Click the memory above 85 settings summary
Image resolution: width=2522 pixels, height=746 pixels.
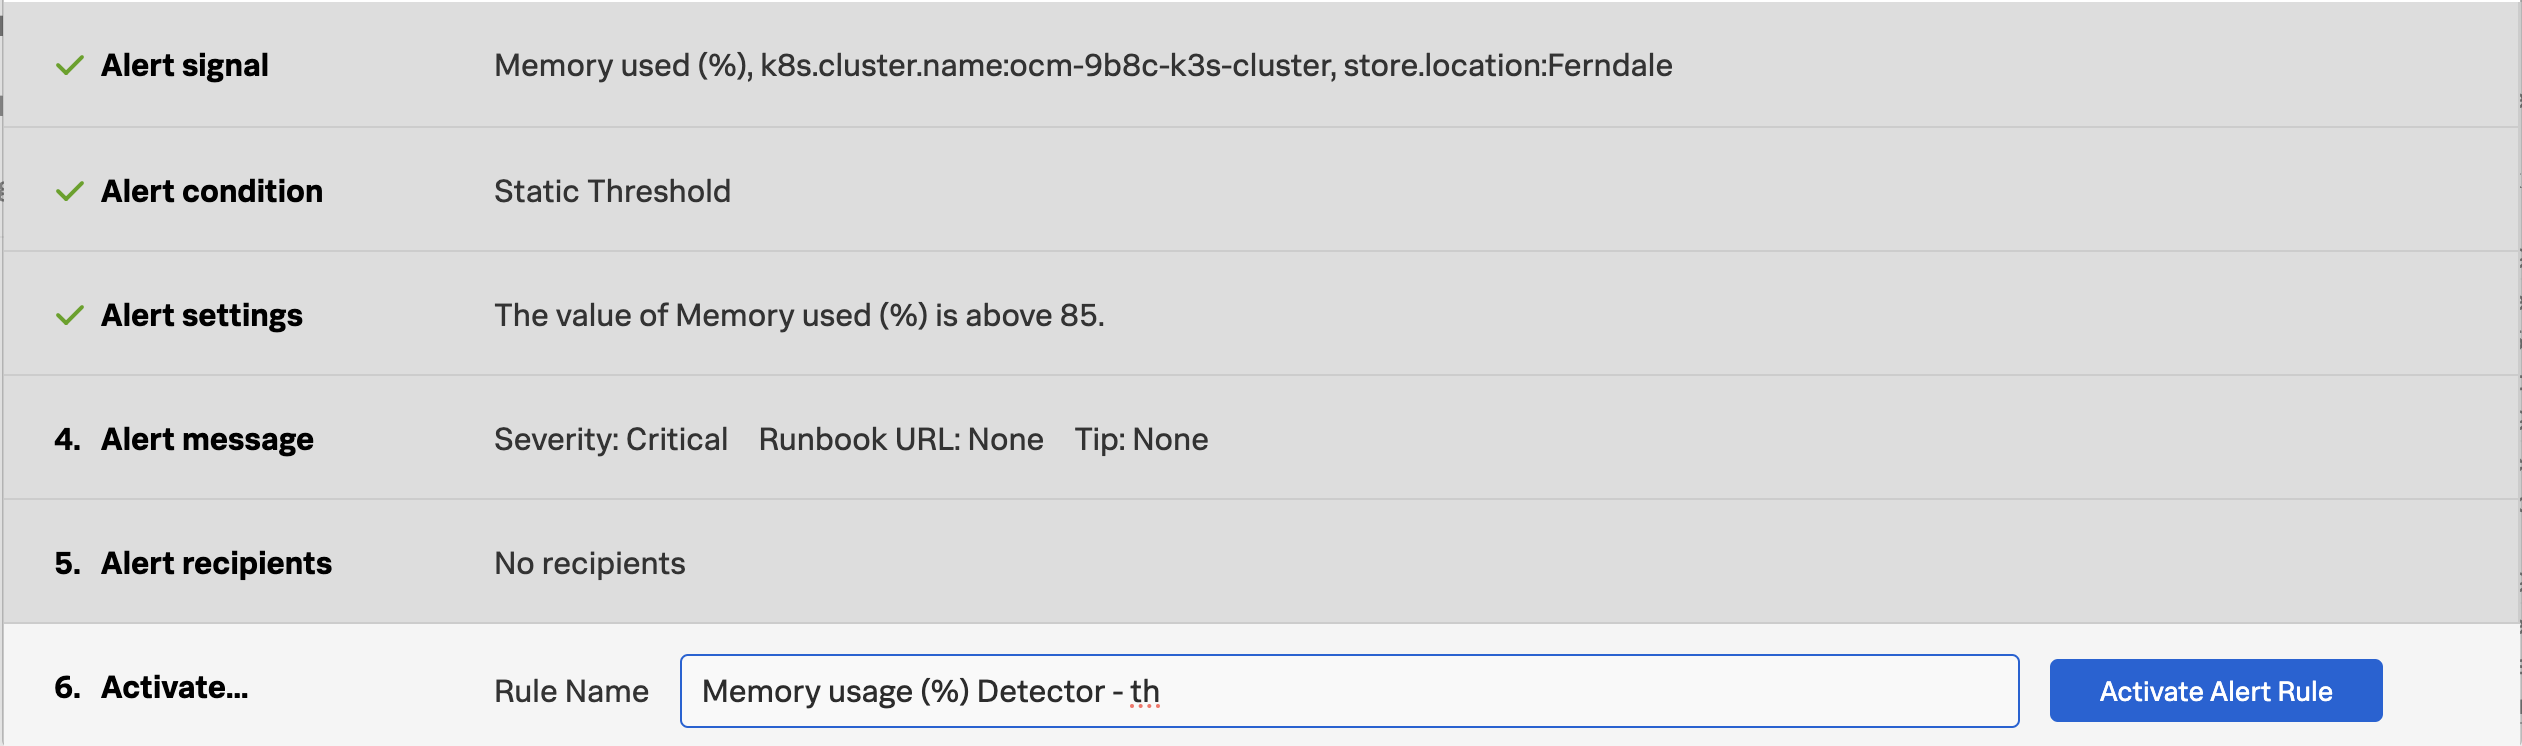coord(798,316)
